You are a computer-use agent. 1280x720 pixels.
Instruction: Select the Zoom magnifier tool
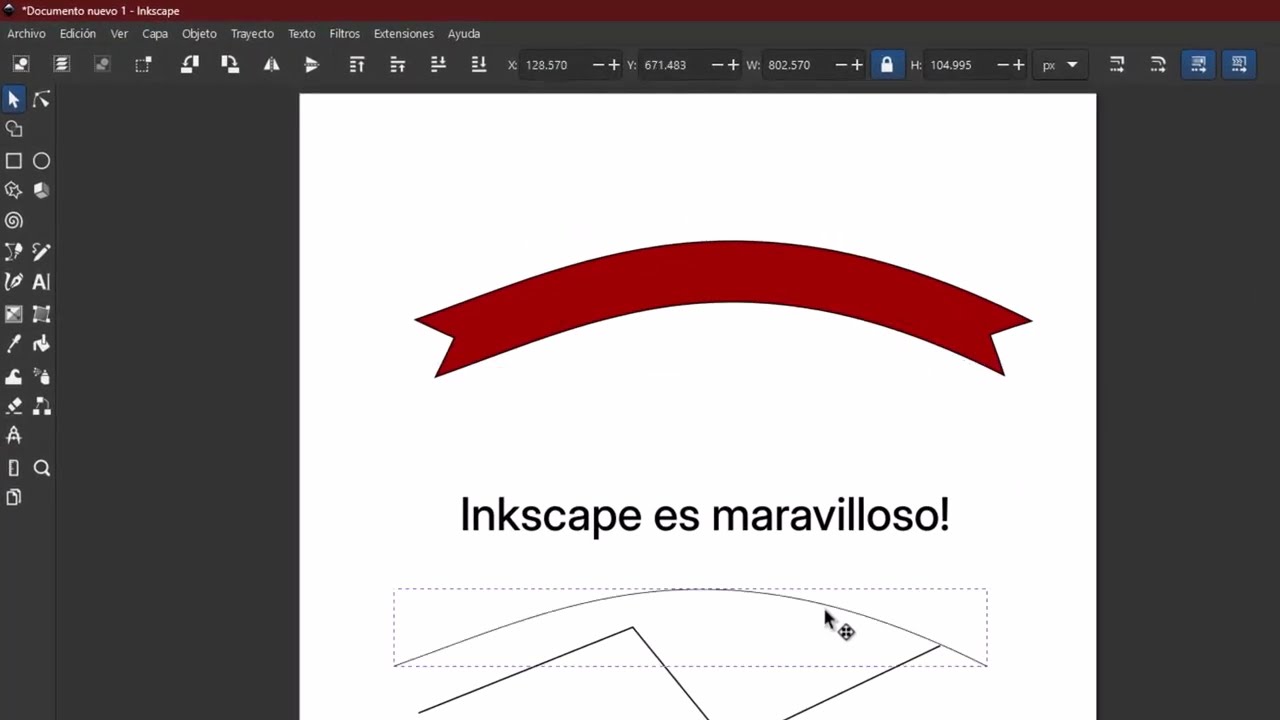coord(41,468)
